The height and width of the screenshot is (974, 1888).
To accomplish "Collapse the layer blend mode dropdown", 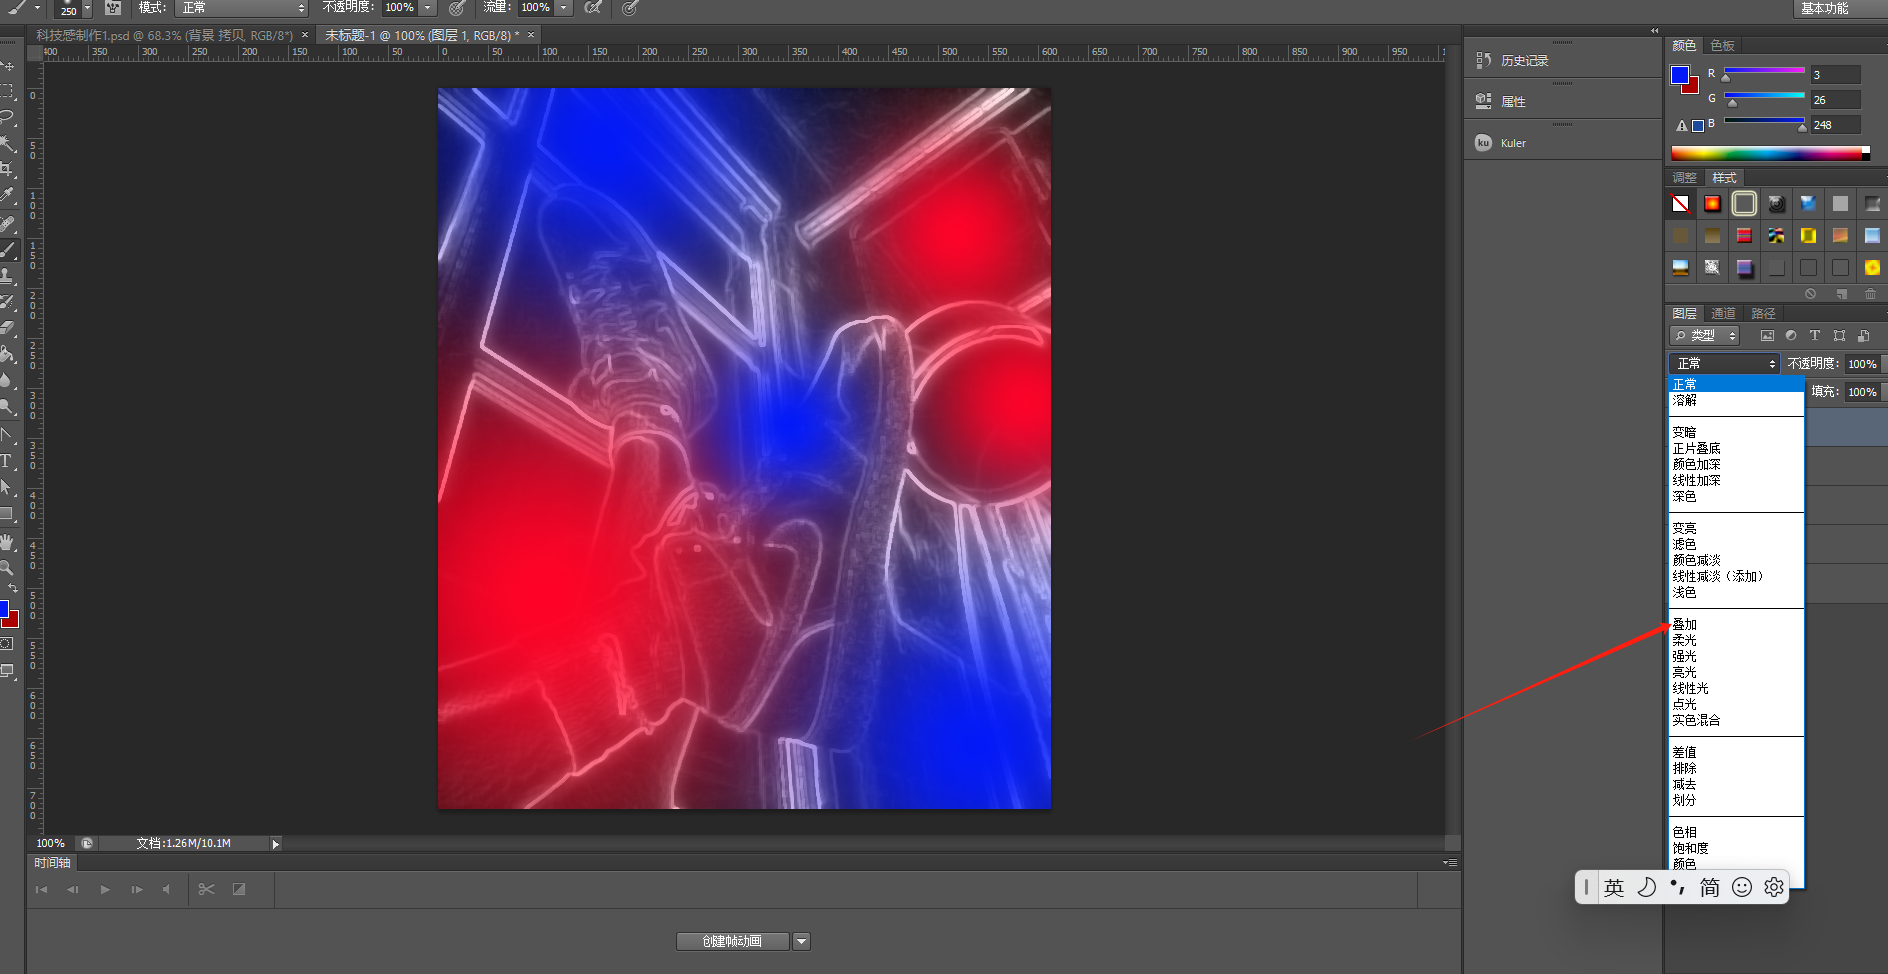I will [1724, 364].
